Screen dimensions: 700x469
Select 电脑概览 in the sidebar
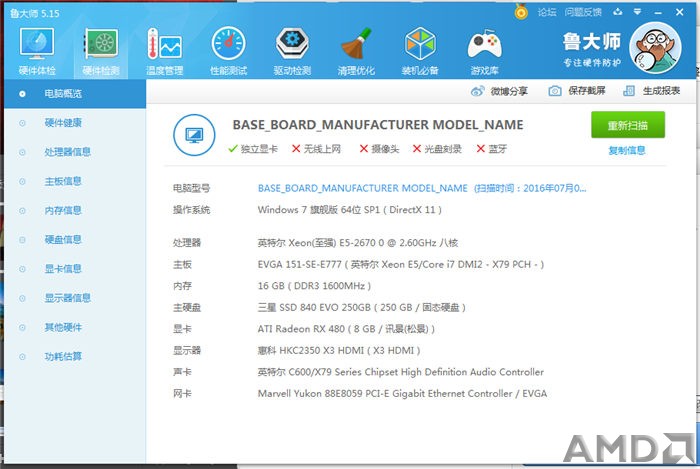pyautogui.click(x=75, y=94)
